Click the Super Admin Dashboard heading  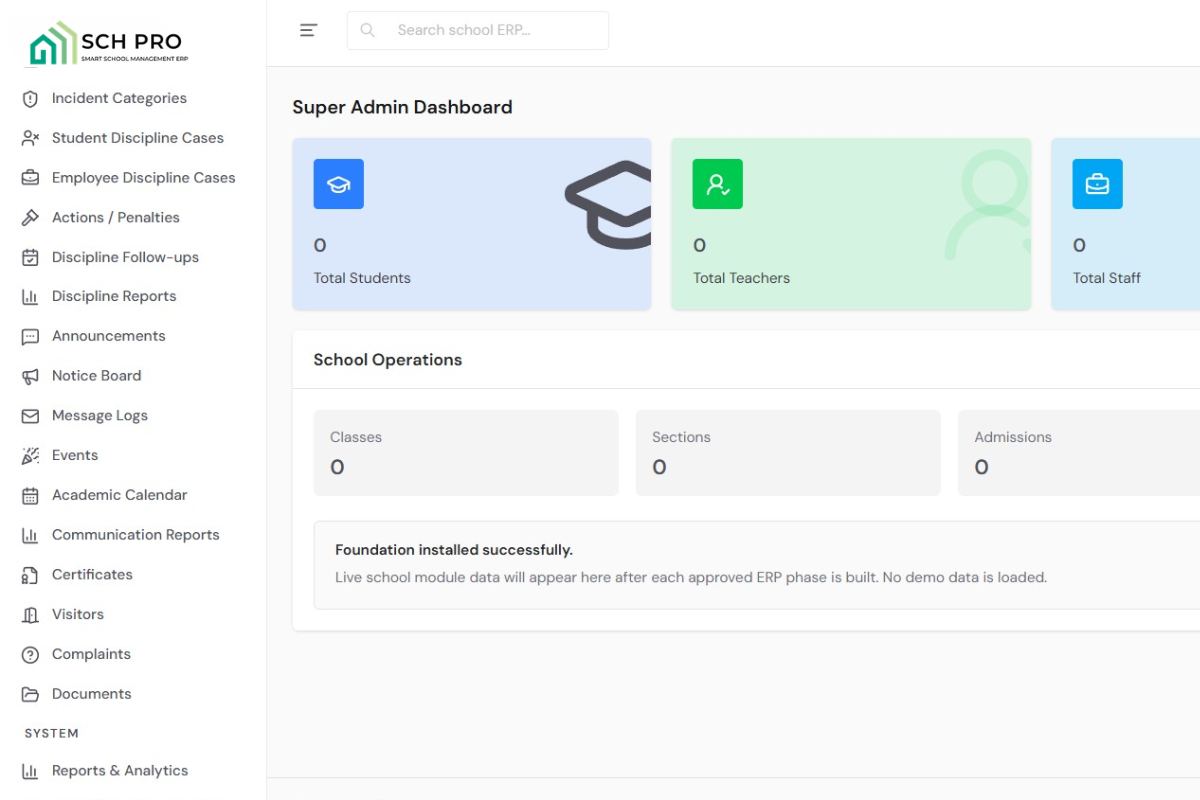402,107
